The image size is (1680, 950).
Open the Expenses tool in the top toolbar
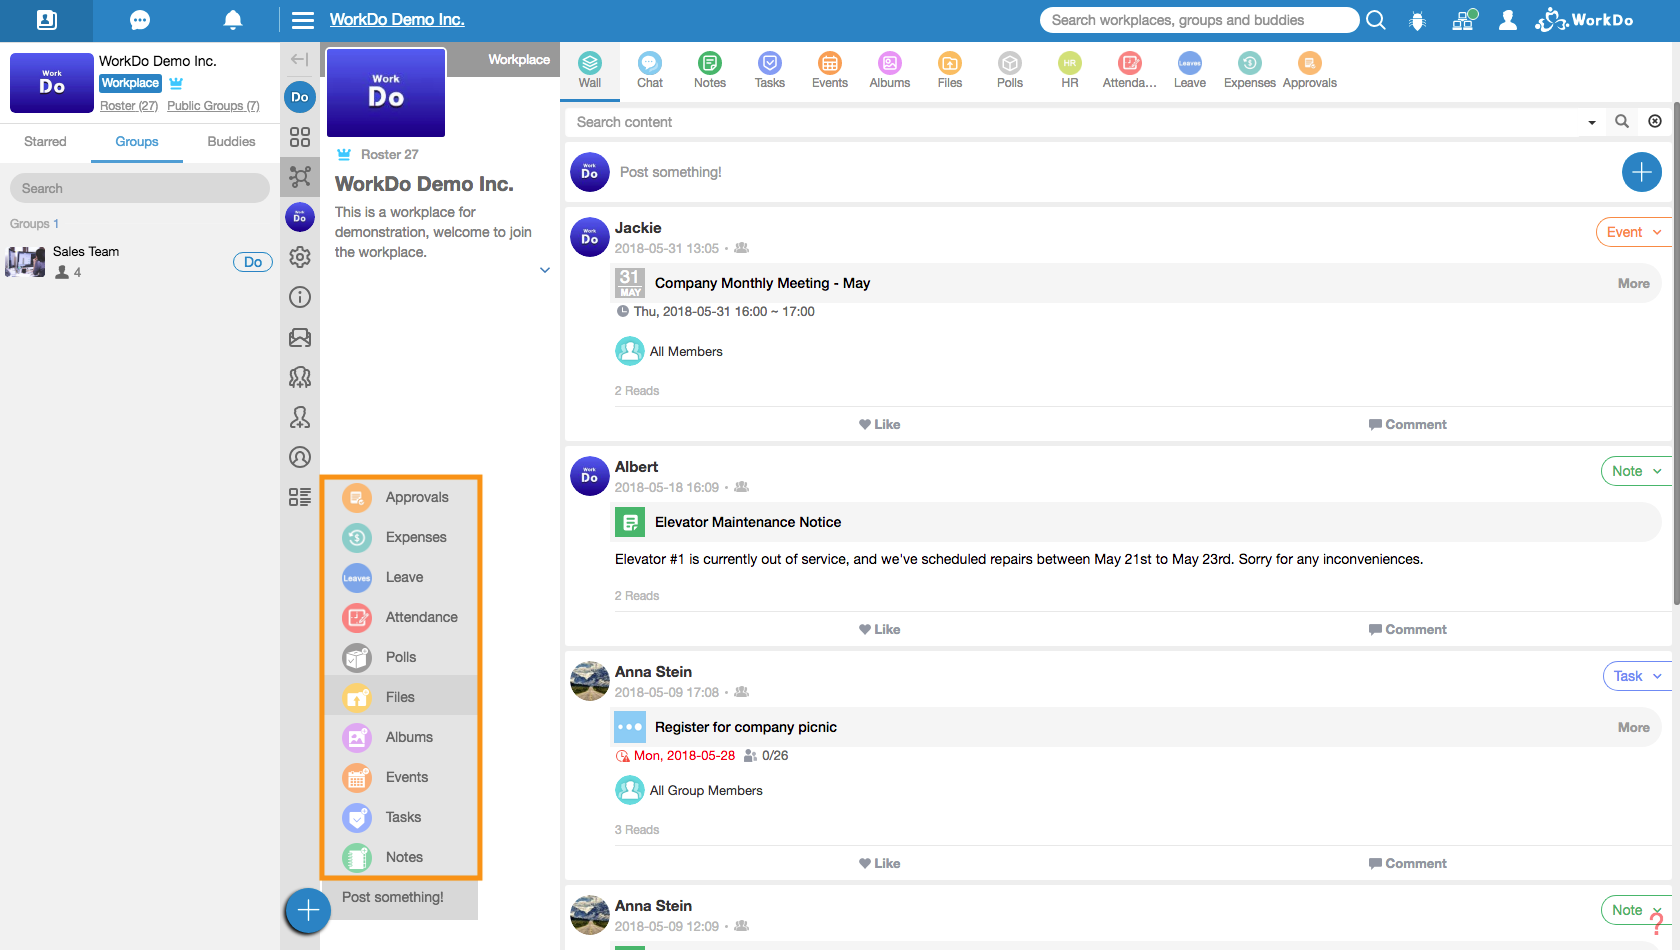point(1250,71)
